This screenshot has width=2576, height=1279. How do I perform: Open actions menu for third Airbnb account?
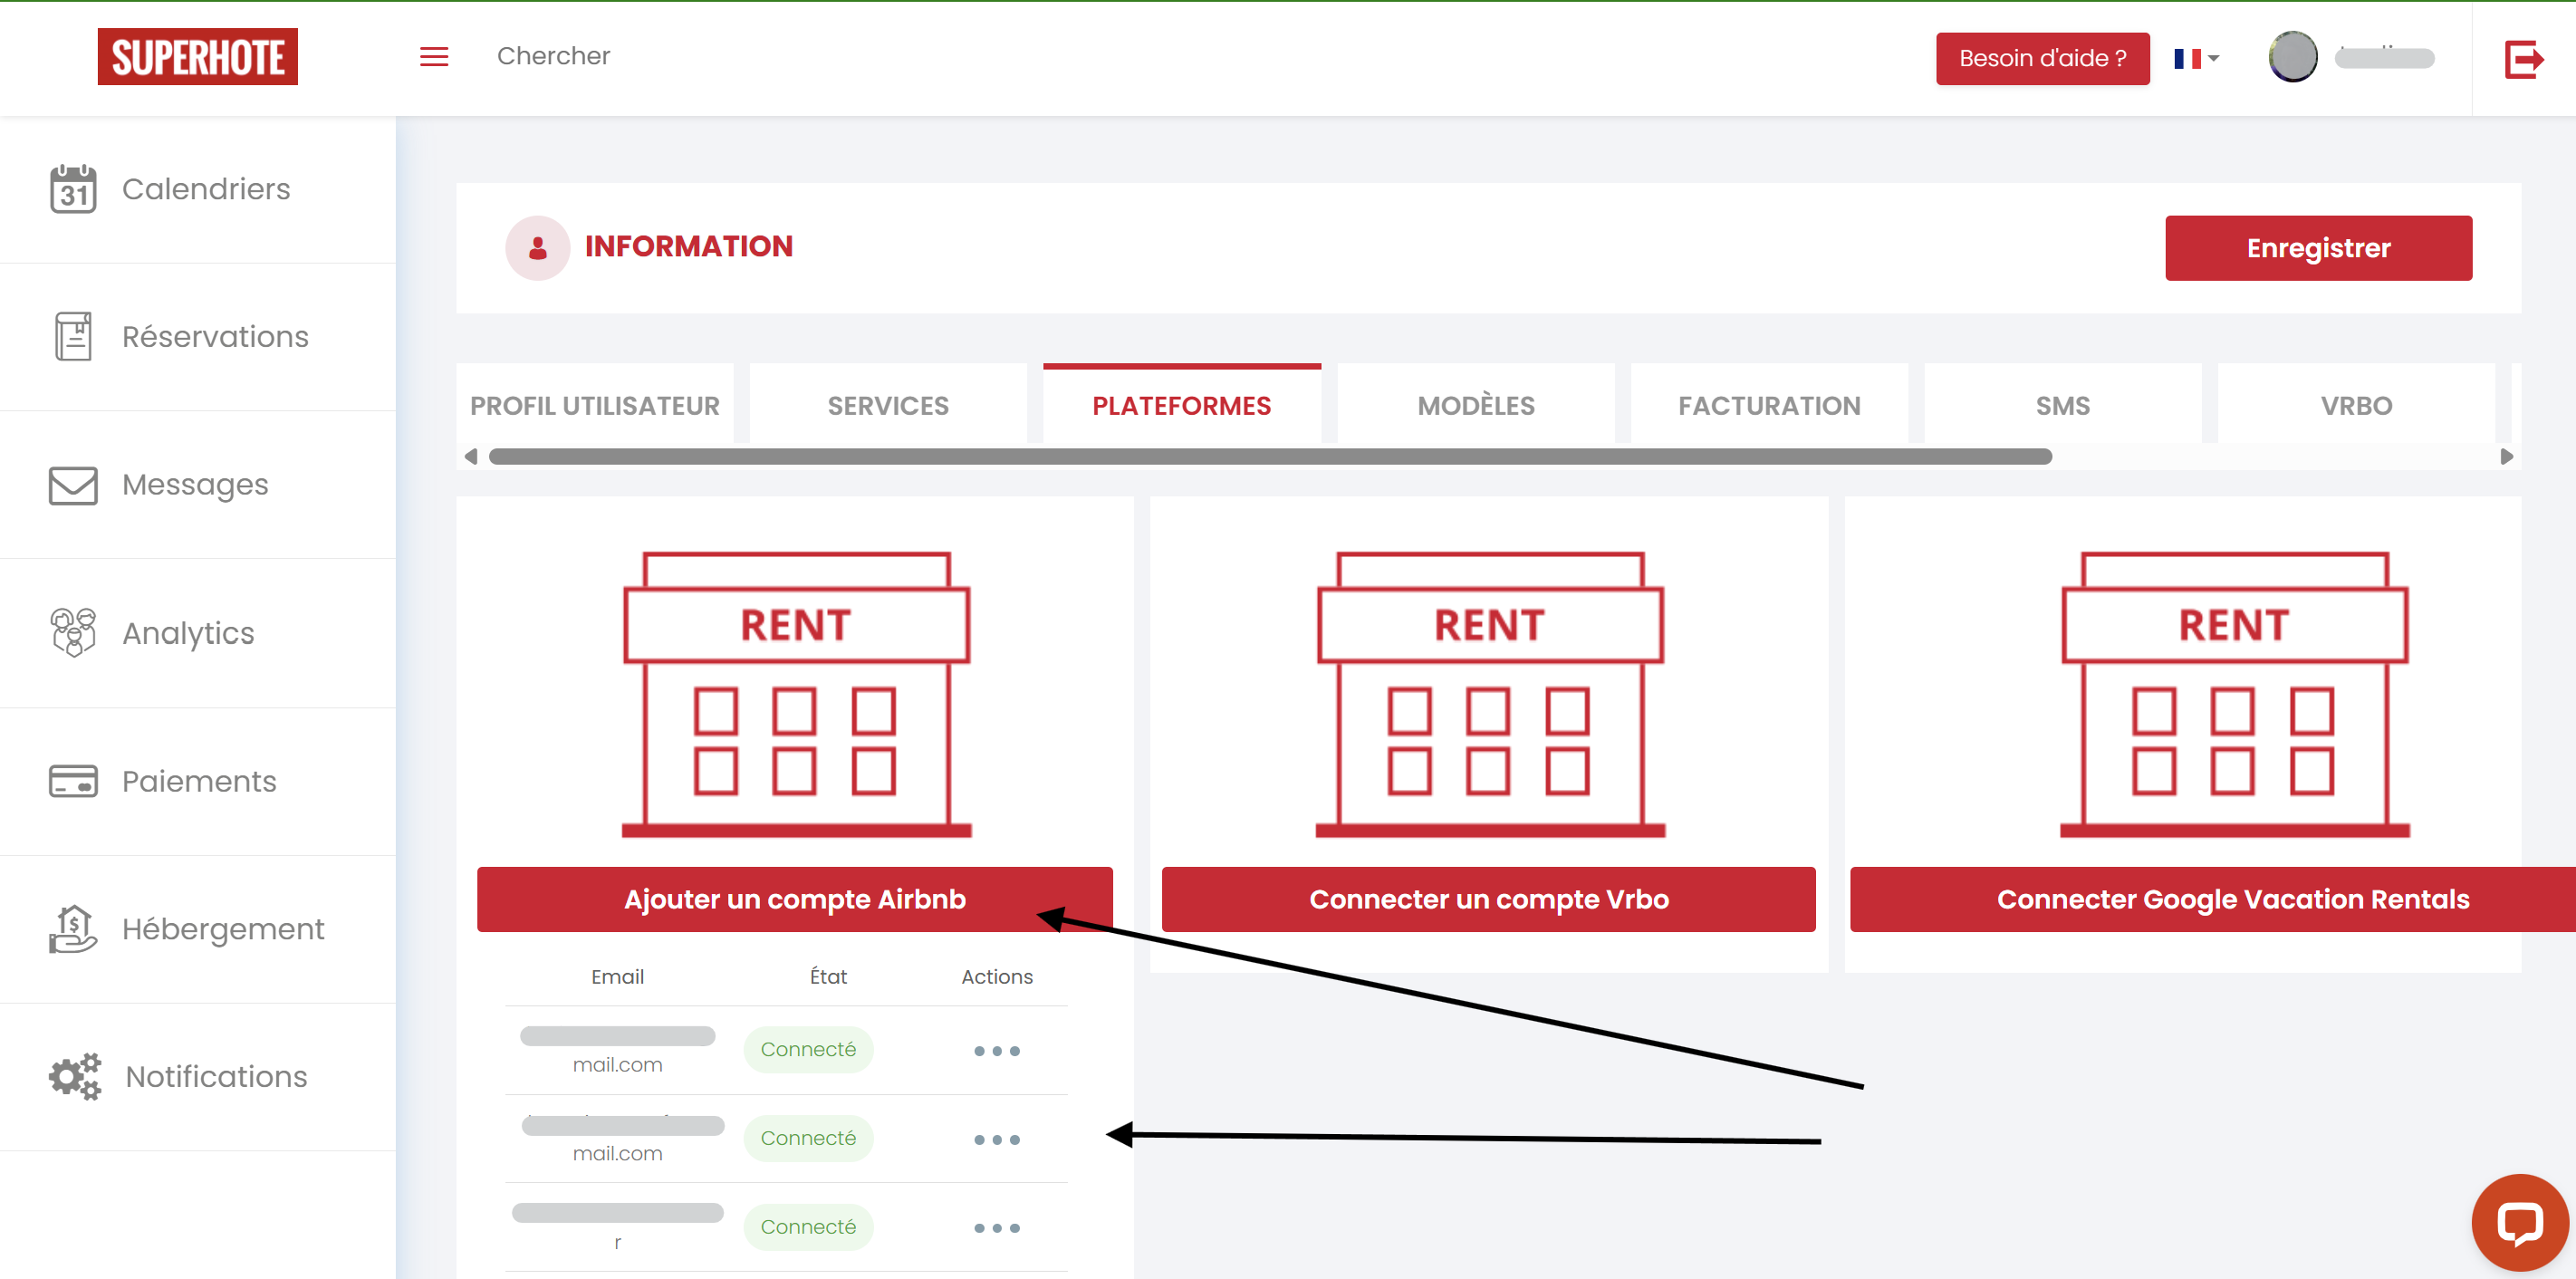996,1228
